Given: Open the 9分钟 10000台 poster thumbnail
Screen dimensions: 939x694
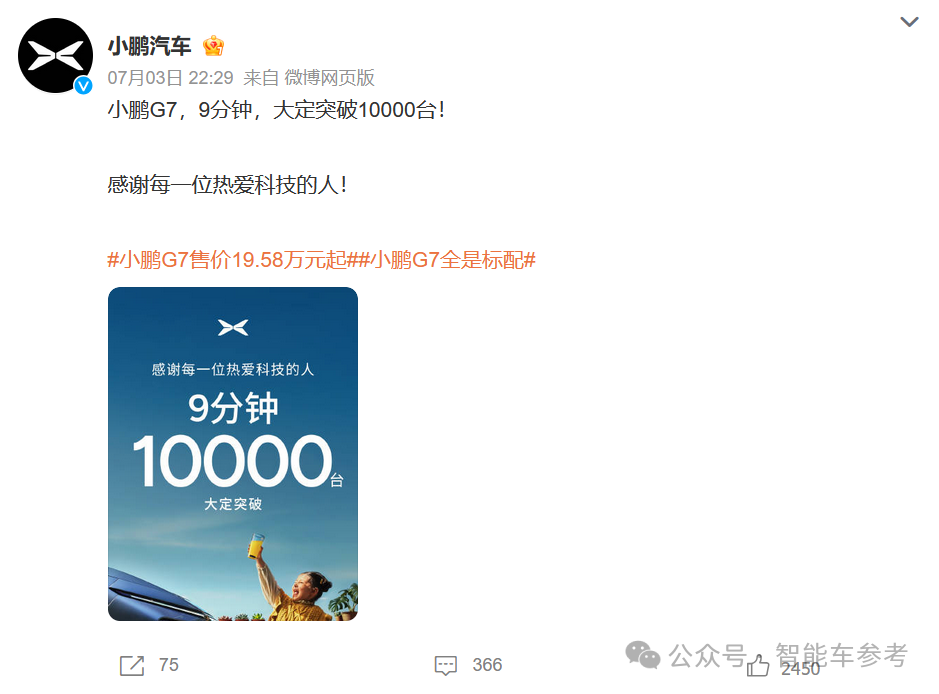Looking at the screenshot, I should click(233, 454).
